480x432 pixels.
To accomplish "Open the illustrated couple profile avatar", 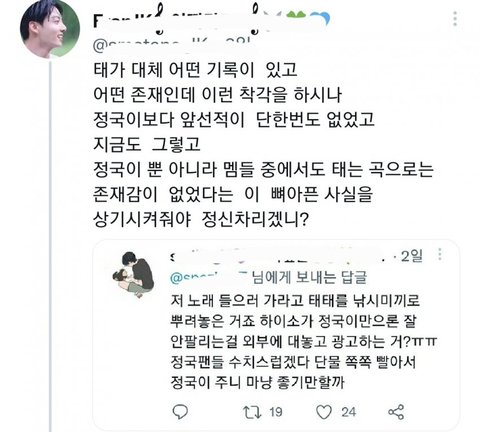I will [x=133, y=275].
